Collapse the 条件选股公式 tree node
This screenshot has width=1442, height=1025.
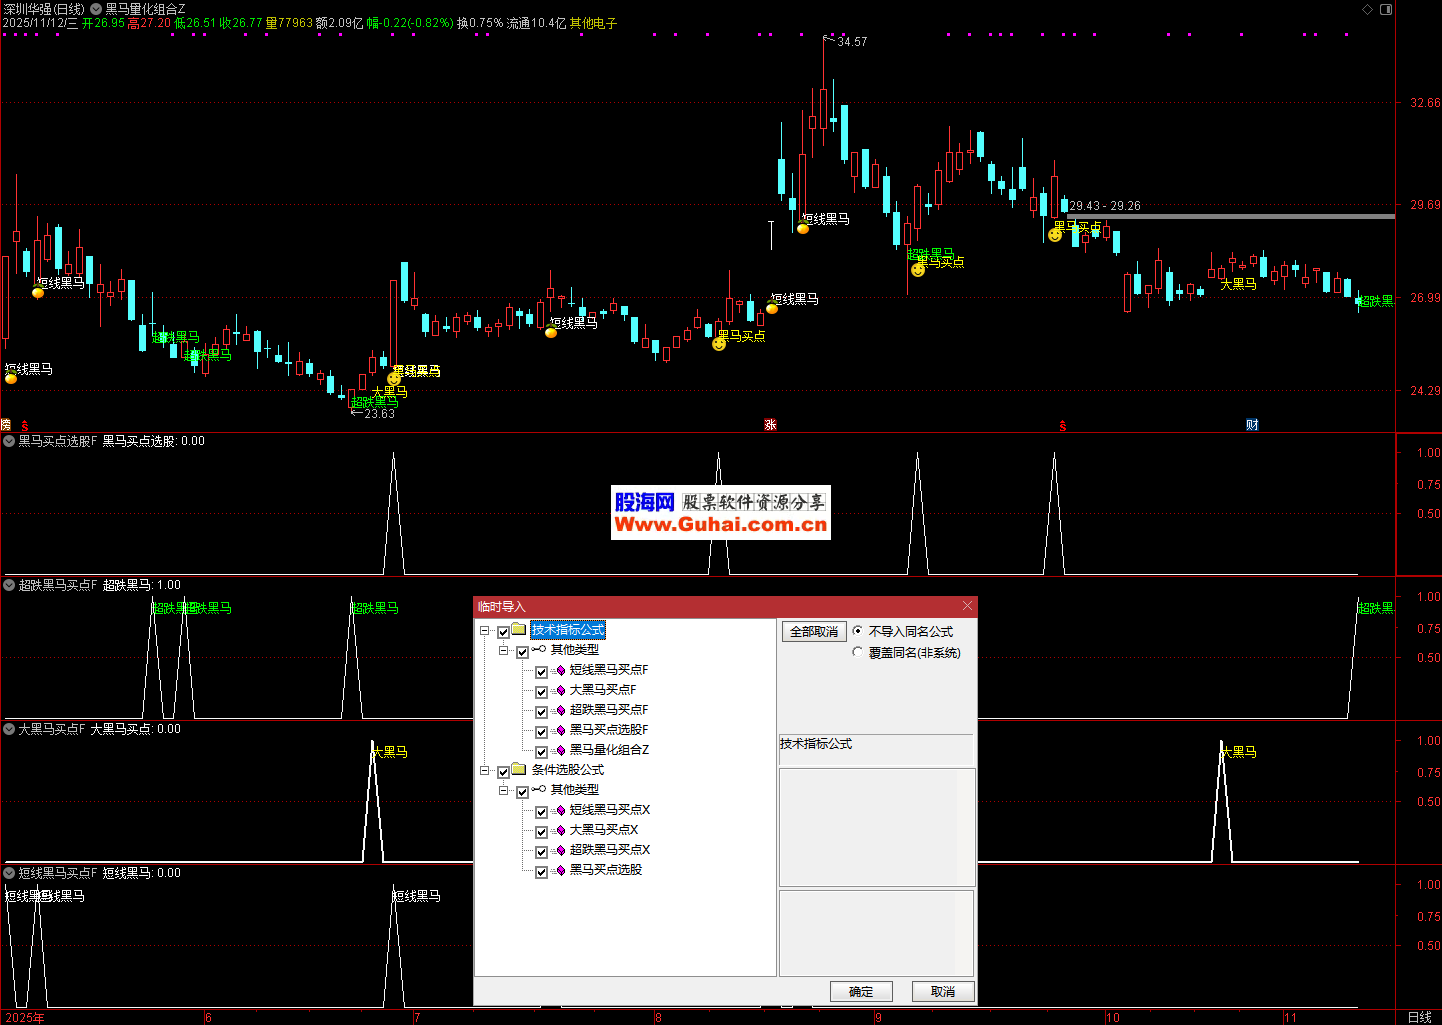pos(485,771)
